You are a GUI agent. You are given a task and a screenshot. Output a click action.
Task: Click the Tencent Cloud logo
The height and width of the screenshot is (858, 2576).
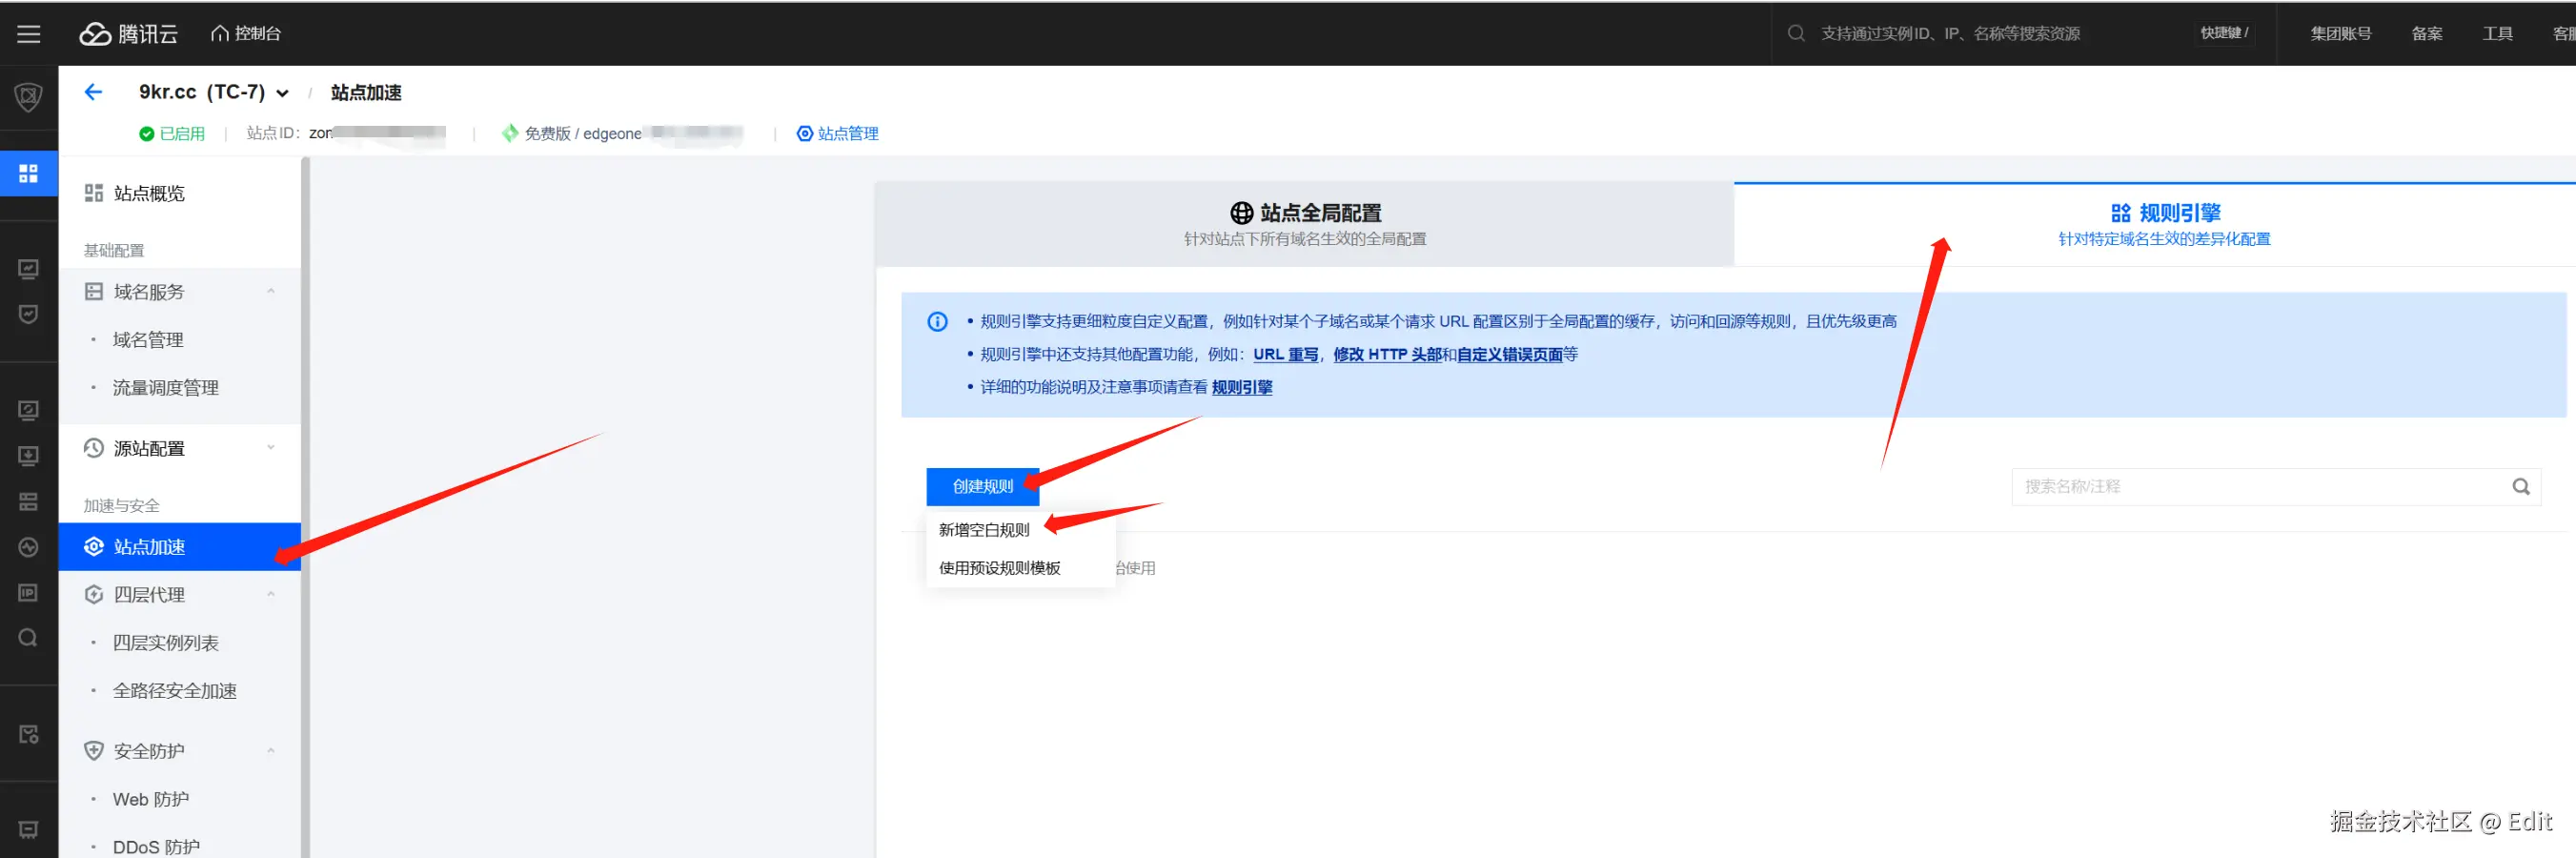click(x=128, y=34)
